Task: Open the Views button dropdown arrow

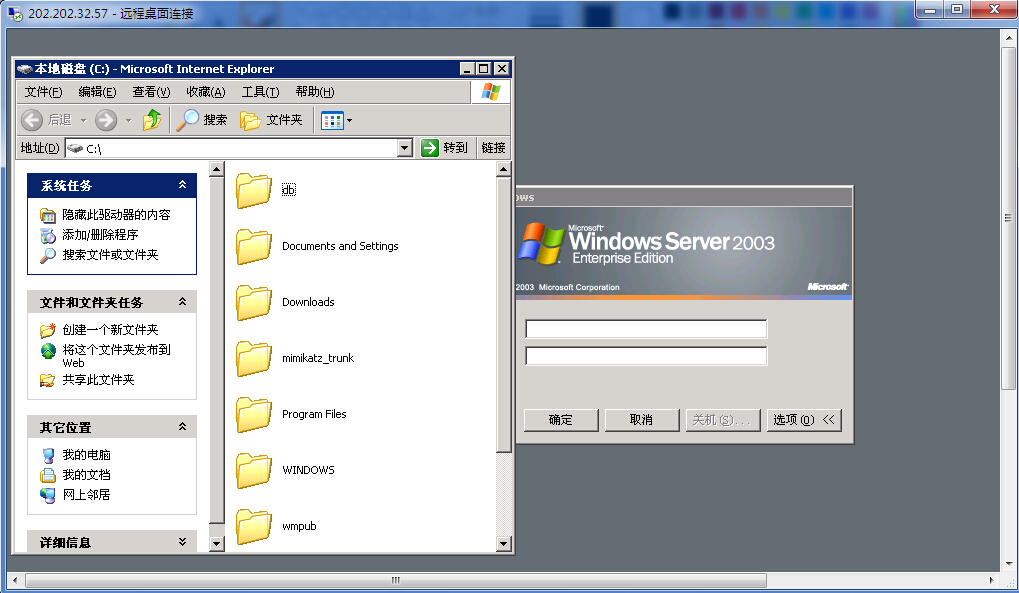Action: pos(350,120)
